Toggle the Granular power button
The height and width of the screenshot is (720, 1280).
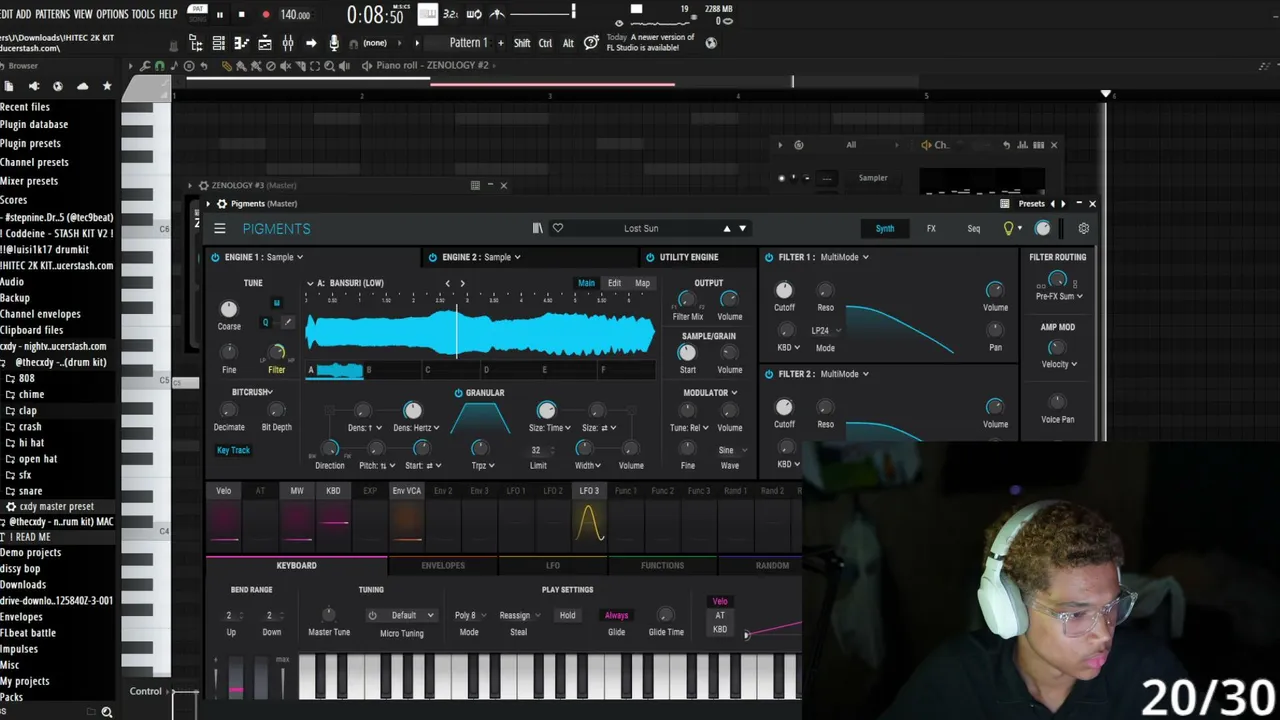[458, 393]
